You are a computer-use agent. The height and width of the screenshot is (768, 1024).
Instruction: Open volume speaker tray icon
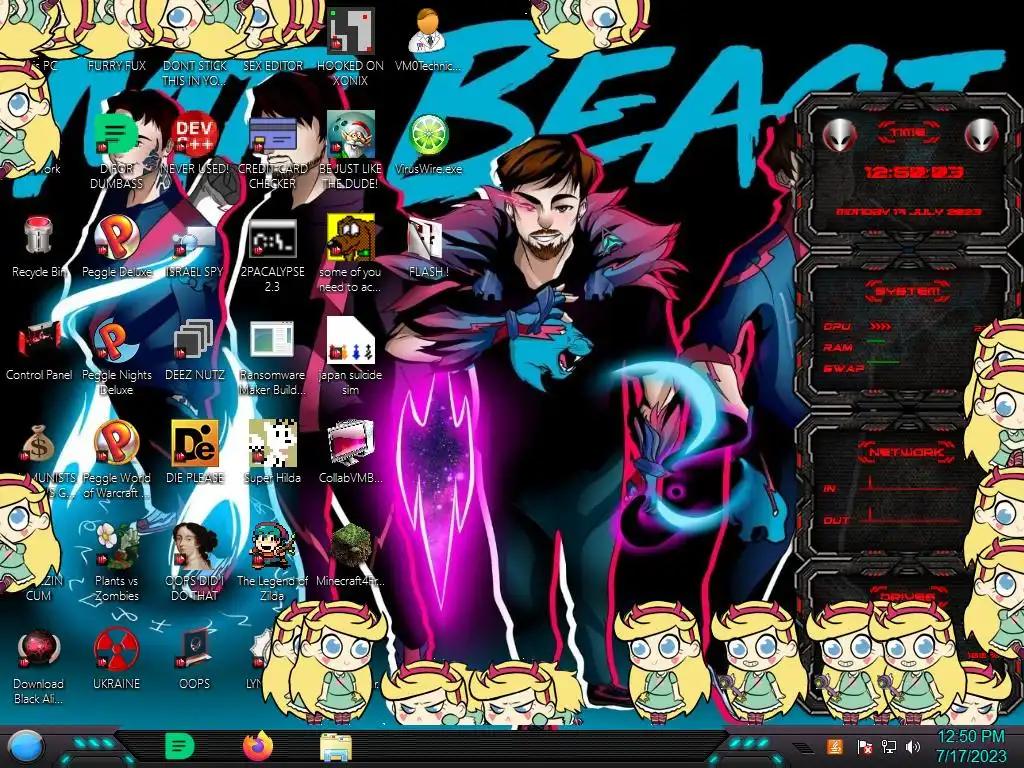(x=913, y=746)
